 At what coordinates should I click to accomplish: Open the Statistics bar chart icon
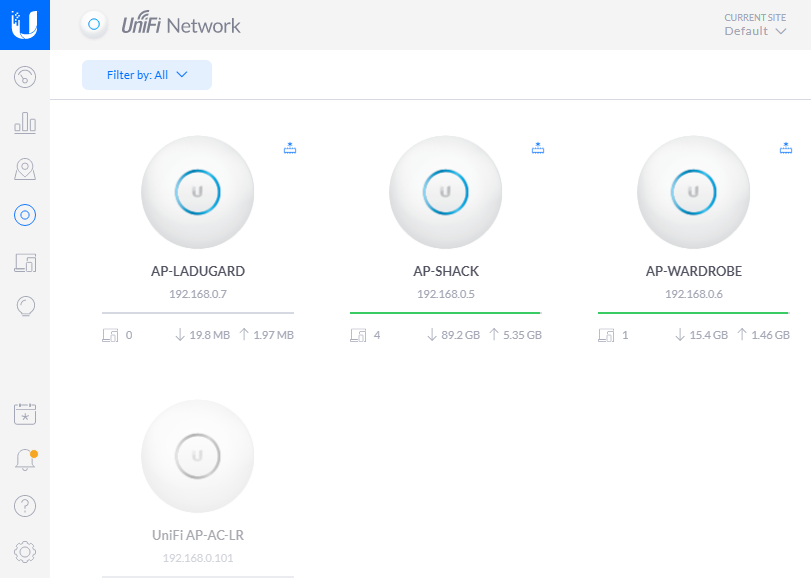pyautogui.click(x=25, y=123)
